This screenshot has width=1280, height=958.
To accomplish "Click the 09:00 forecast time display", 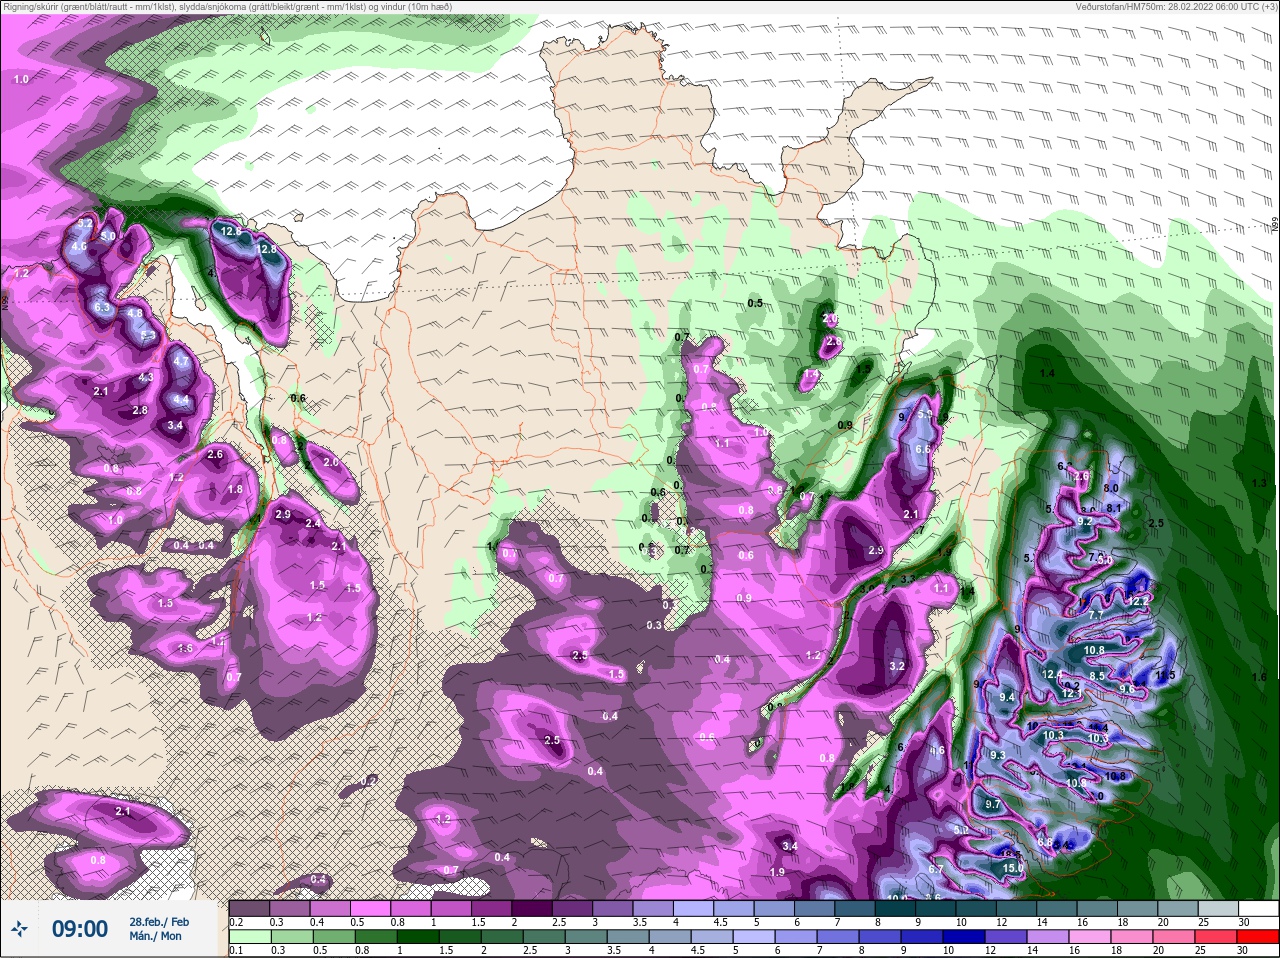I will pyautogui.click(x=80, y=929).
